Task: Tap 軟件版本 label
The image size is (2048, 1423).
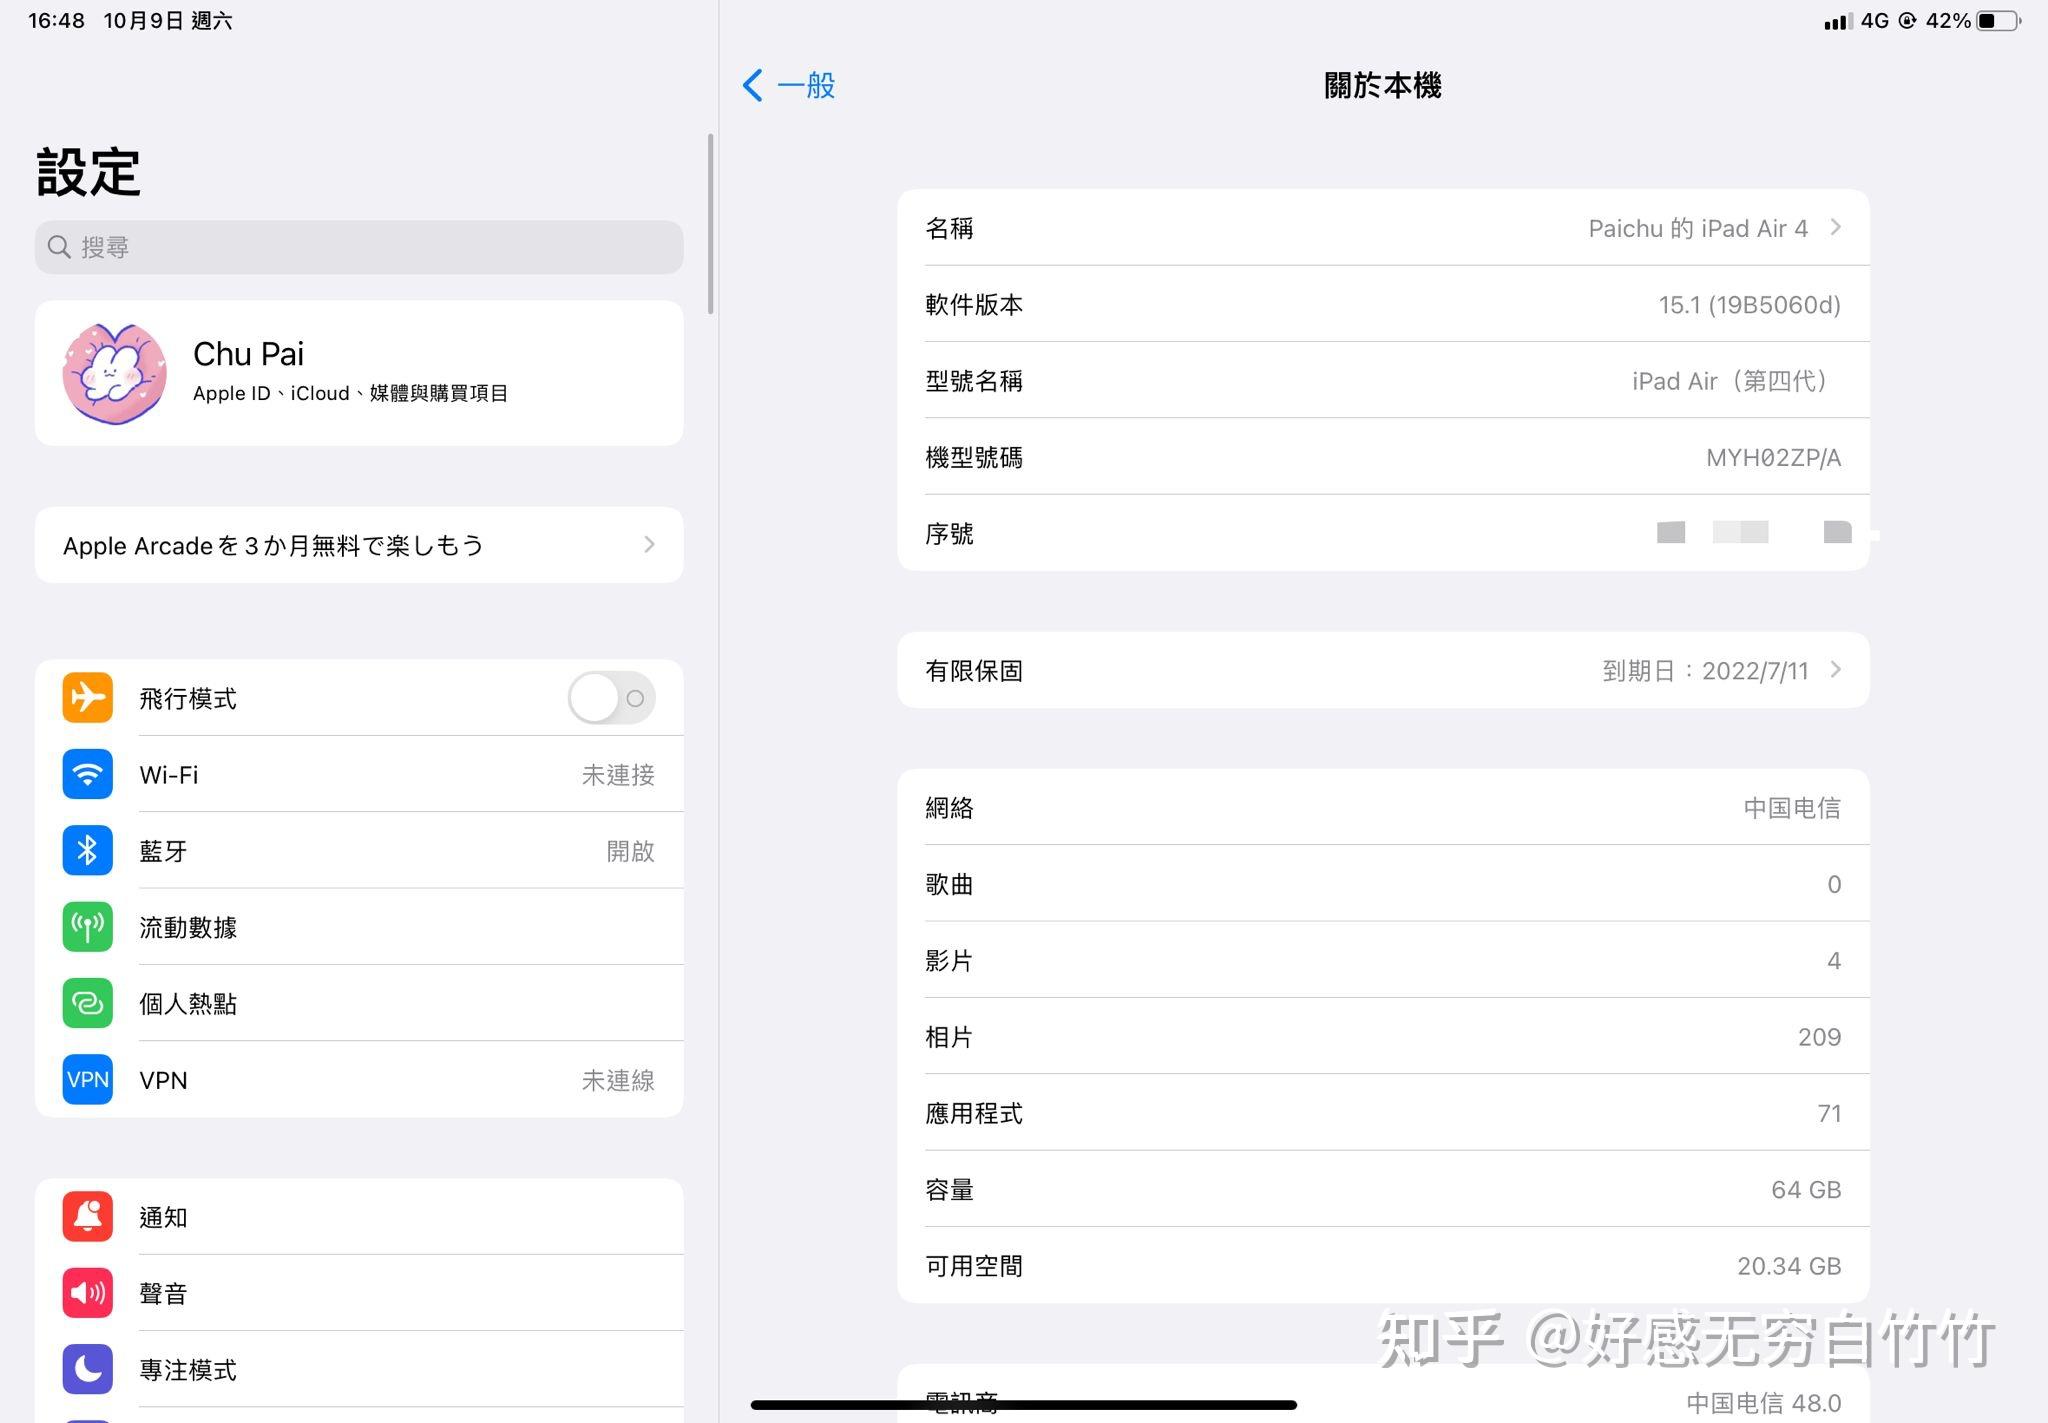Action: click(974, 305)
